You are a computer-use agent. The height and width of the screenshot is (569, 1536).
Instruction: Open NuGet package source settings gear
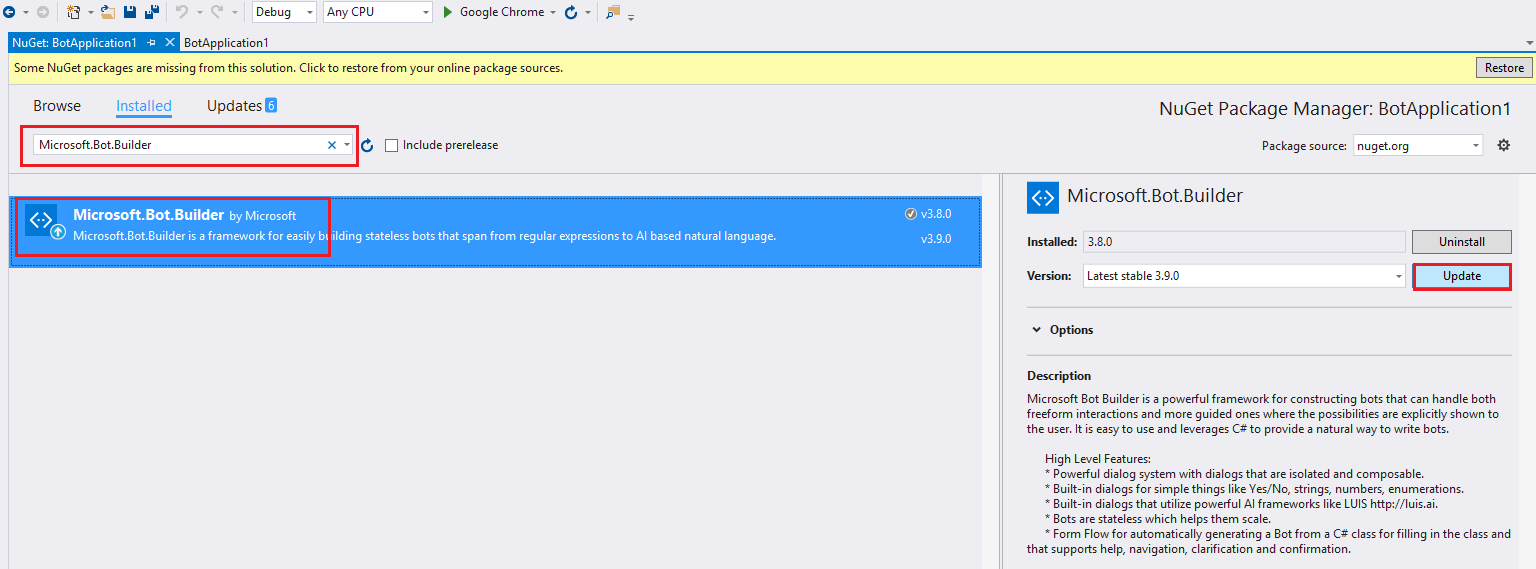(x=1503, y=145)
